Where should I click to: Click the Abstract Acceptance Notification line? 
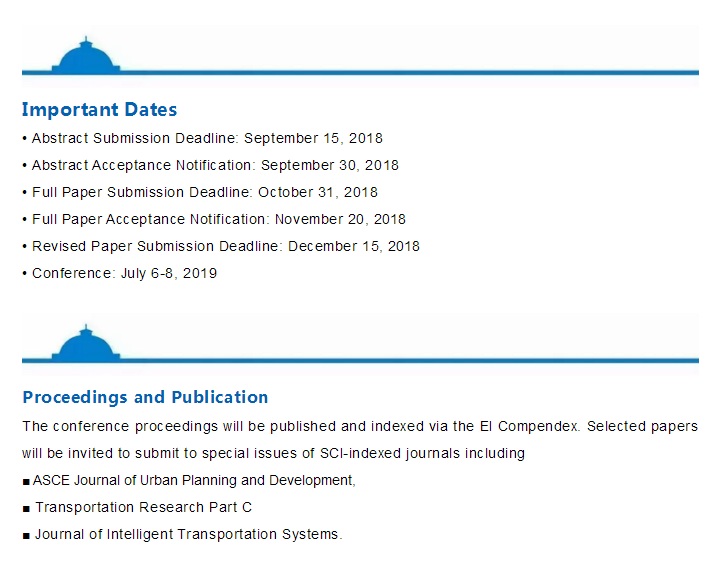(x=215, y=165)
